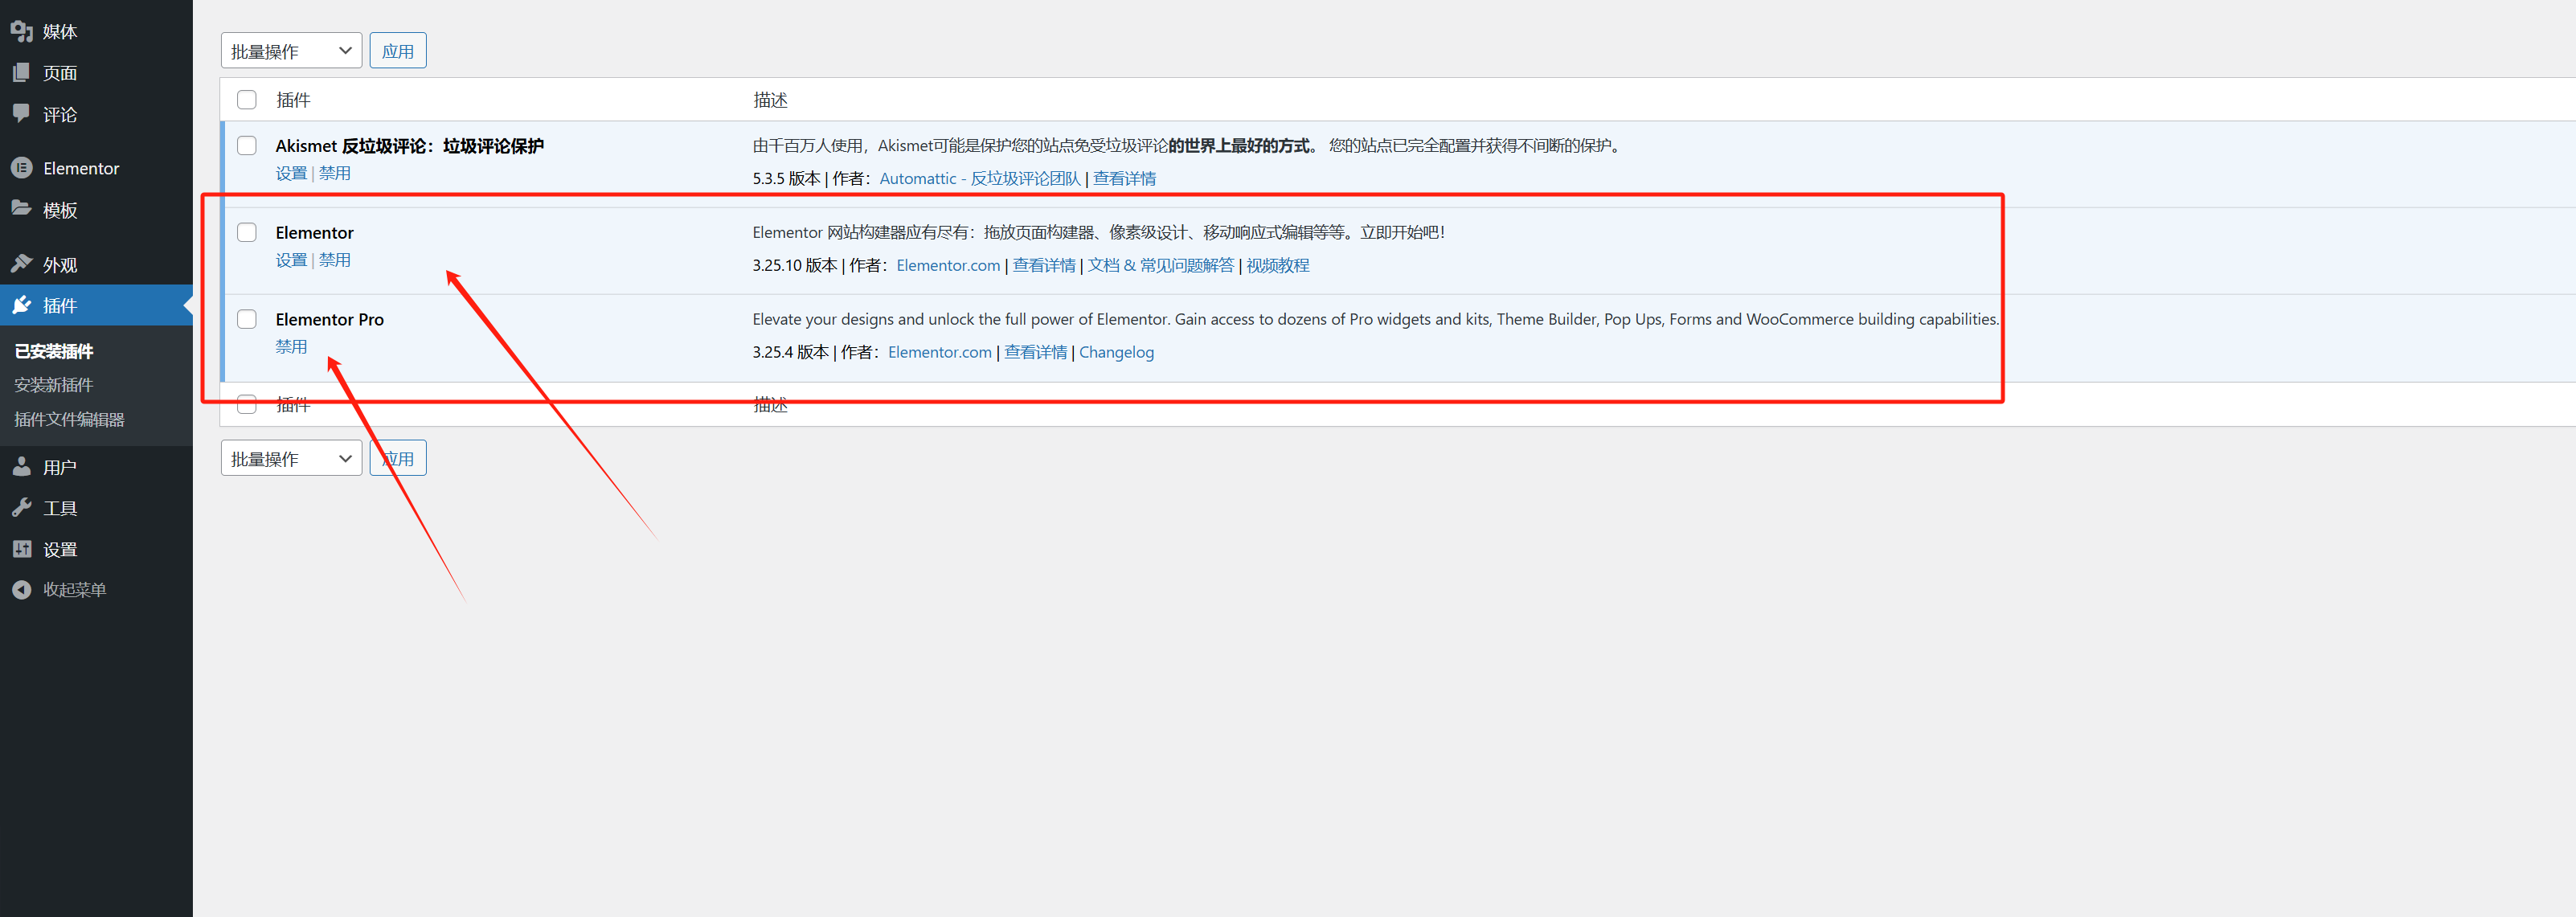Open Elementor video tutorials (视频教程) link
This screenshot has width=2576, height=917.
click(1277, 265)
